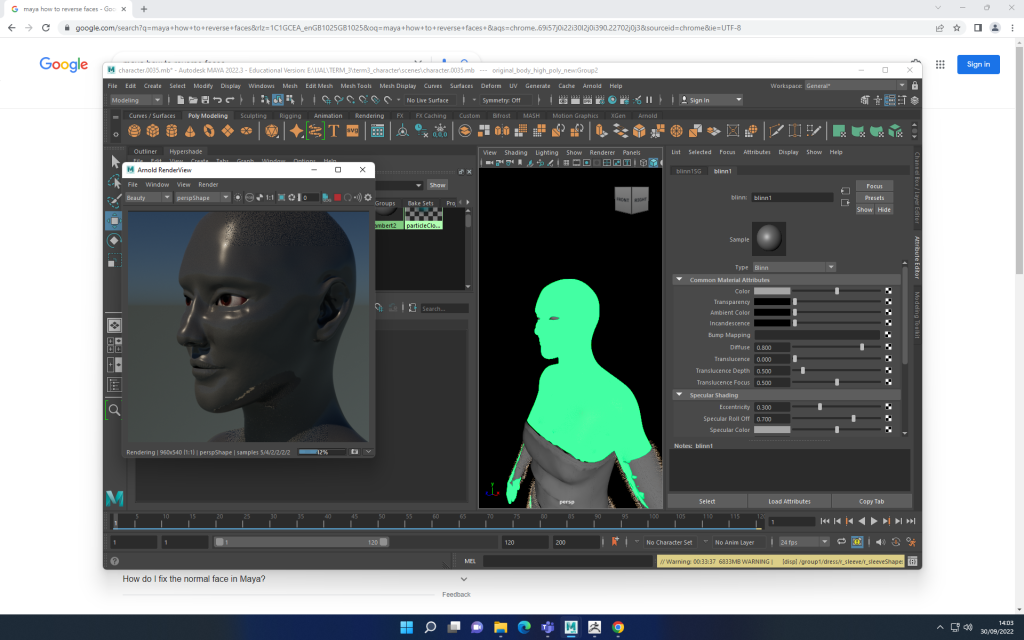Stop the Arnold render with red square
This screenshot has height=640, width=1024.
click(x=338, y=197)
